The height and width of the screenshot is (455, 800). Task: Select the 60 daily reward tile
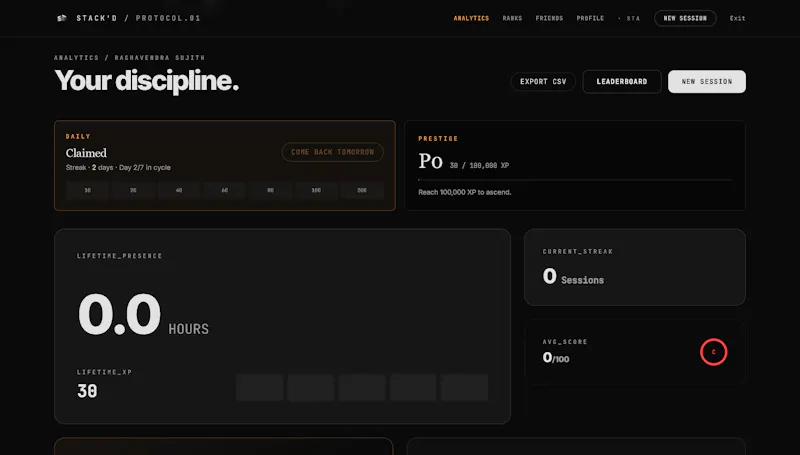pos(224,190)
